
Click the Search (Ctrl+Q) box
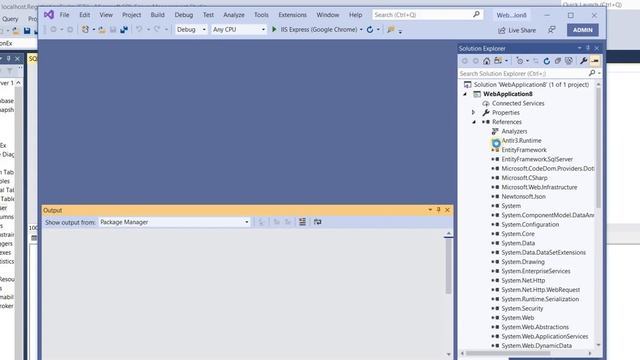click(427, 15)
